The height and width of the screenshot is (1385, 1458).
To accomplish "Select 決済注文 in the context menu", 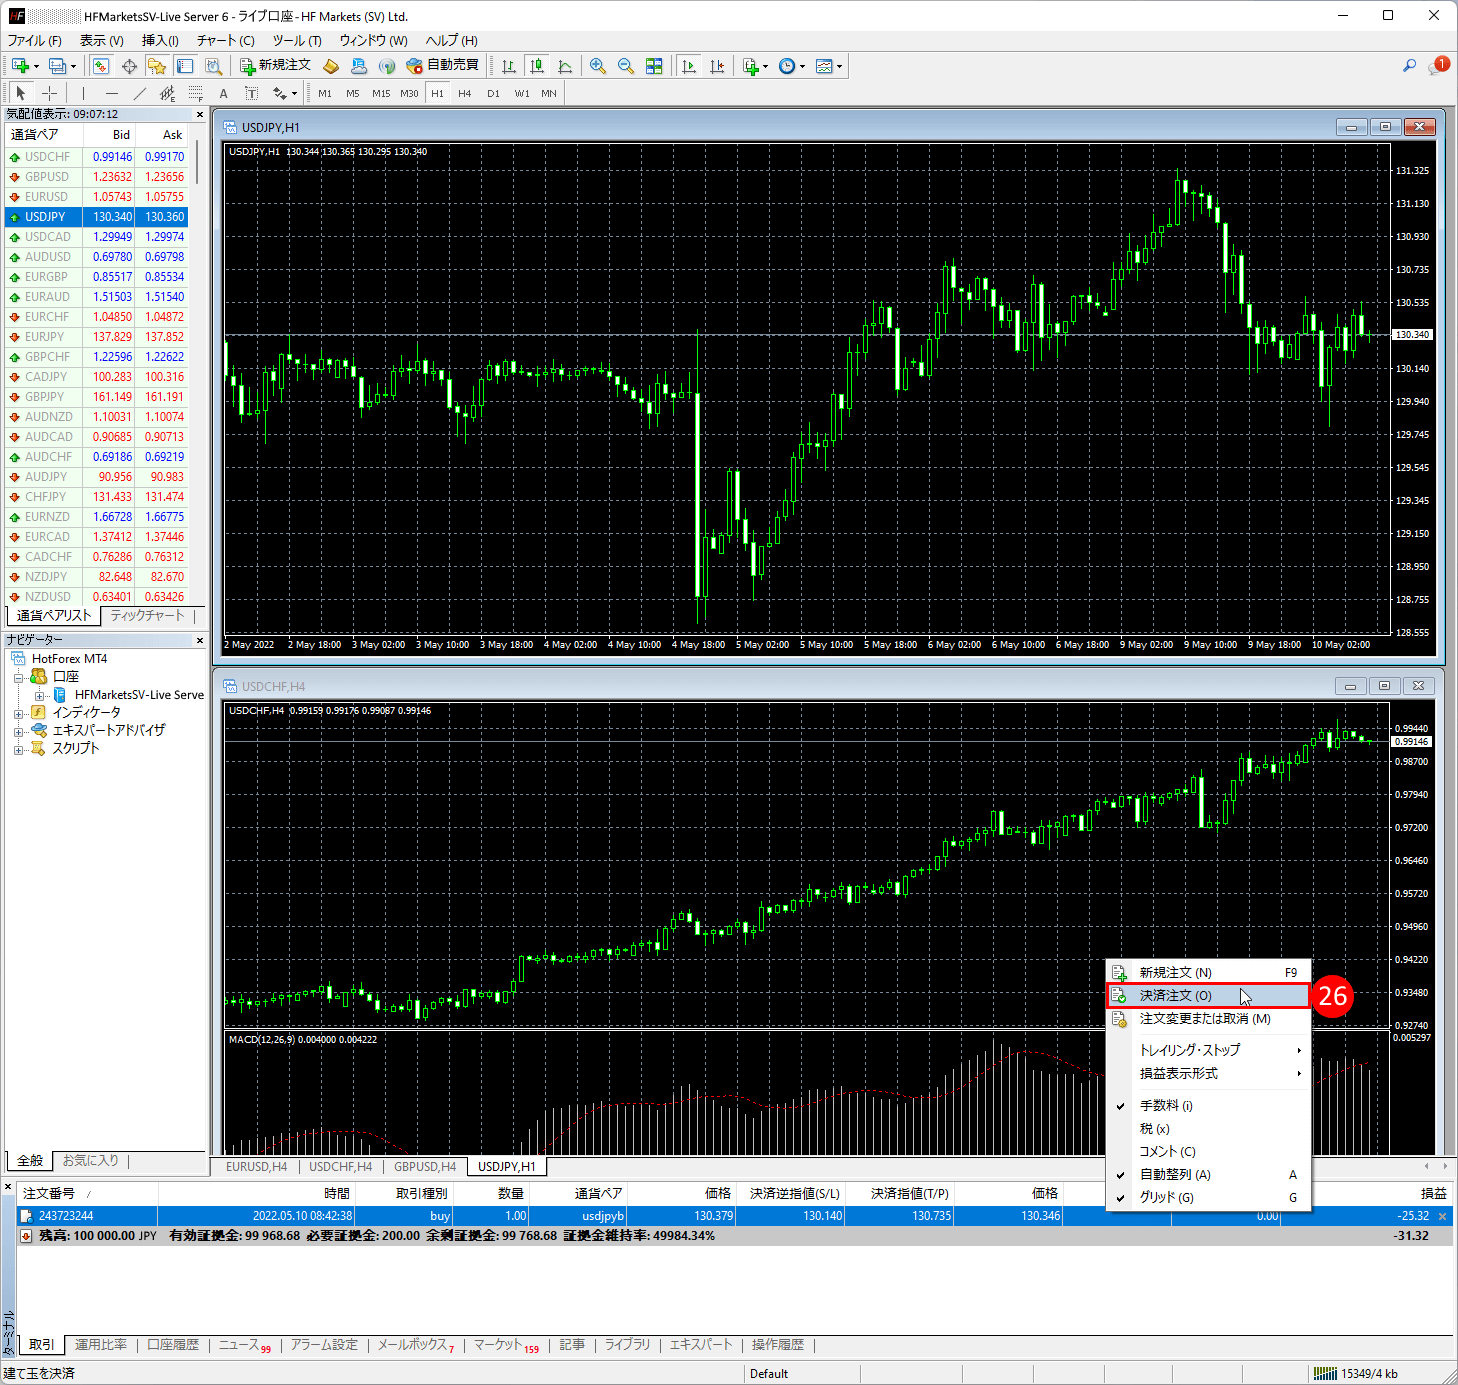I will tap(1176, 995).
